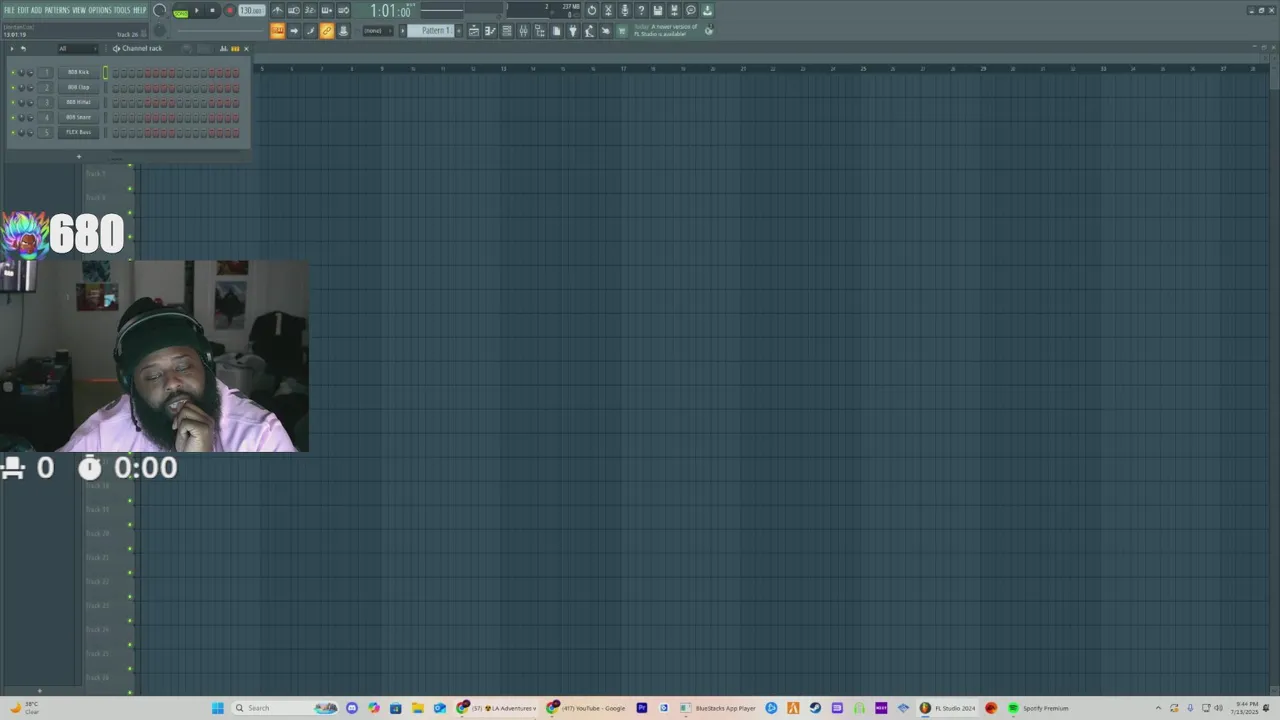Screen dimensions: 1280x720
Task: Close the Channel rack panel
Action: click(x=246, y=49)
